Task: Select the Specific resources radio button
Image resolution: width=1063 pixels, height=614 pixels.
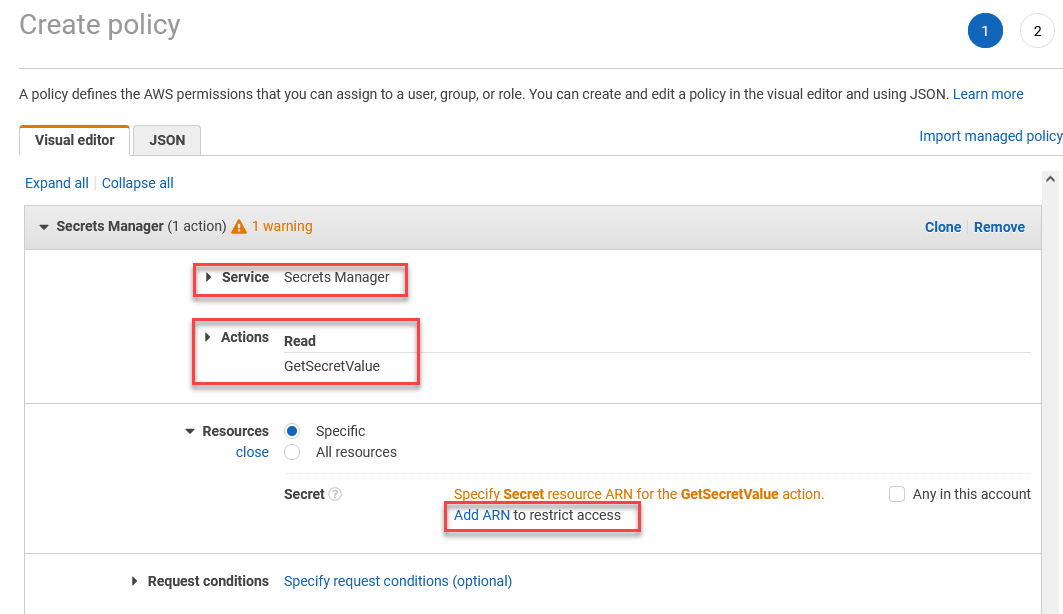Action: (x=292, y=431)
